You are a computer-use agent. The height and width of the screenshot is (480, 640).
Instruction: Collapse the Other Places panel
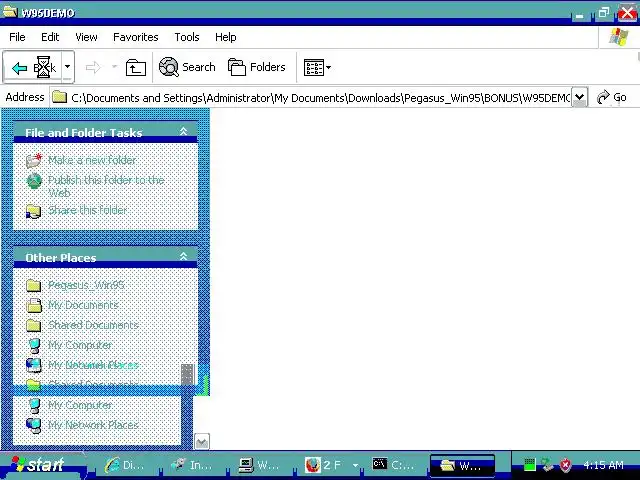[184, 256]
